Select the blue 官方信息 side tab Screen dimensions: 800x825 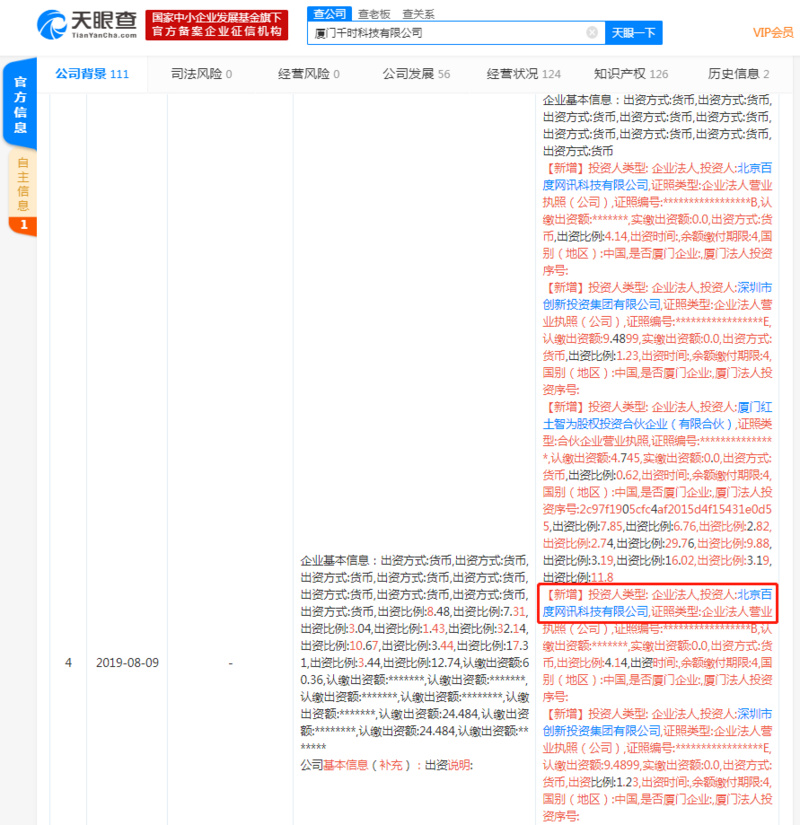[x=21, y=105]
